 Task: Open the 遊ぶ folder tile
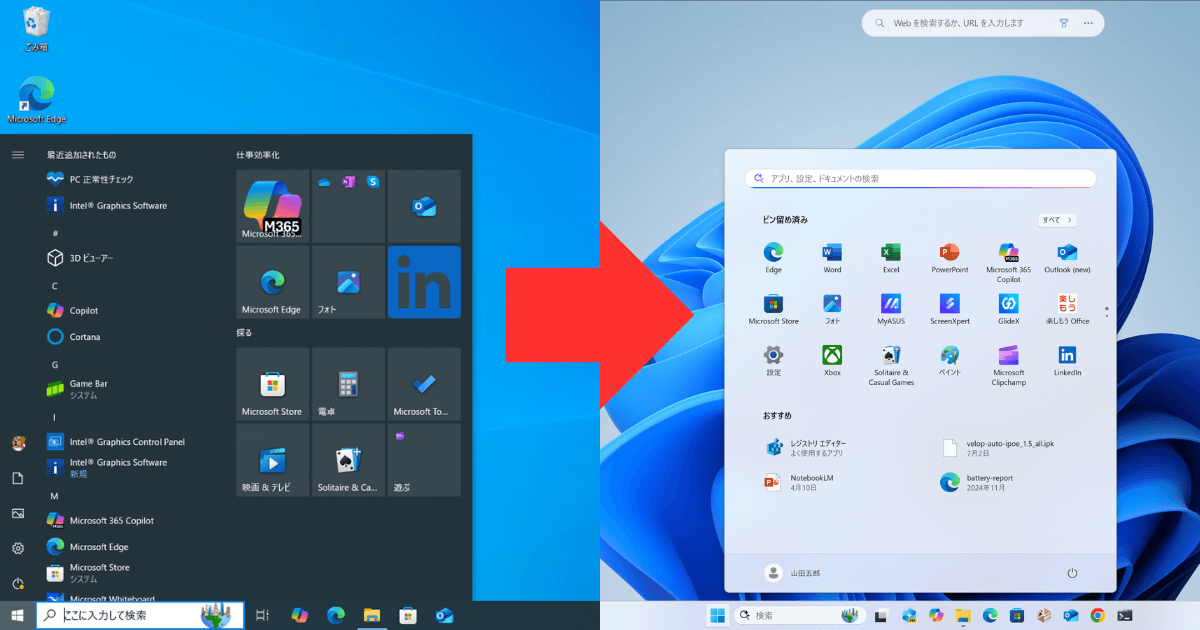point(424,460)
